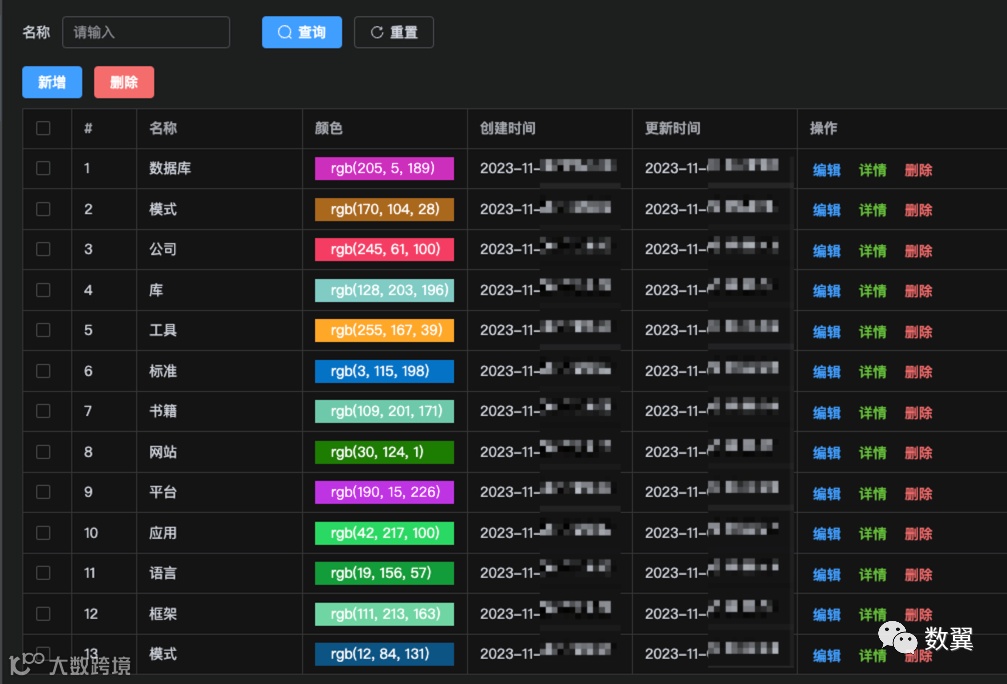The height and width of the screenshot is (684, 1007).
Task: Click color swatch rgb(245, 61, 100)
Action: [384, 249]
